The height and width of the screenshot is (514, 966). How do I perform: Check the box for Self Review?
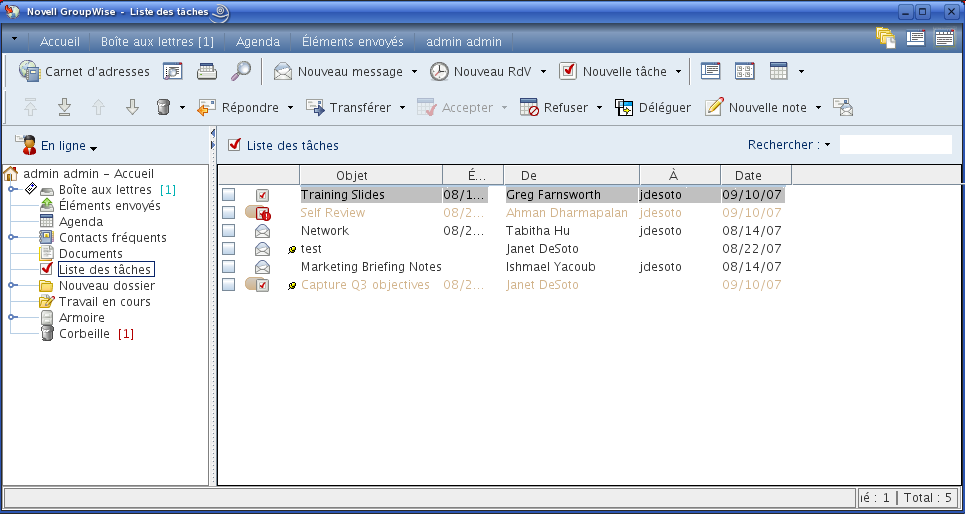[229, 213]
